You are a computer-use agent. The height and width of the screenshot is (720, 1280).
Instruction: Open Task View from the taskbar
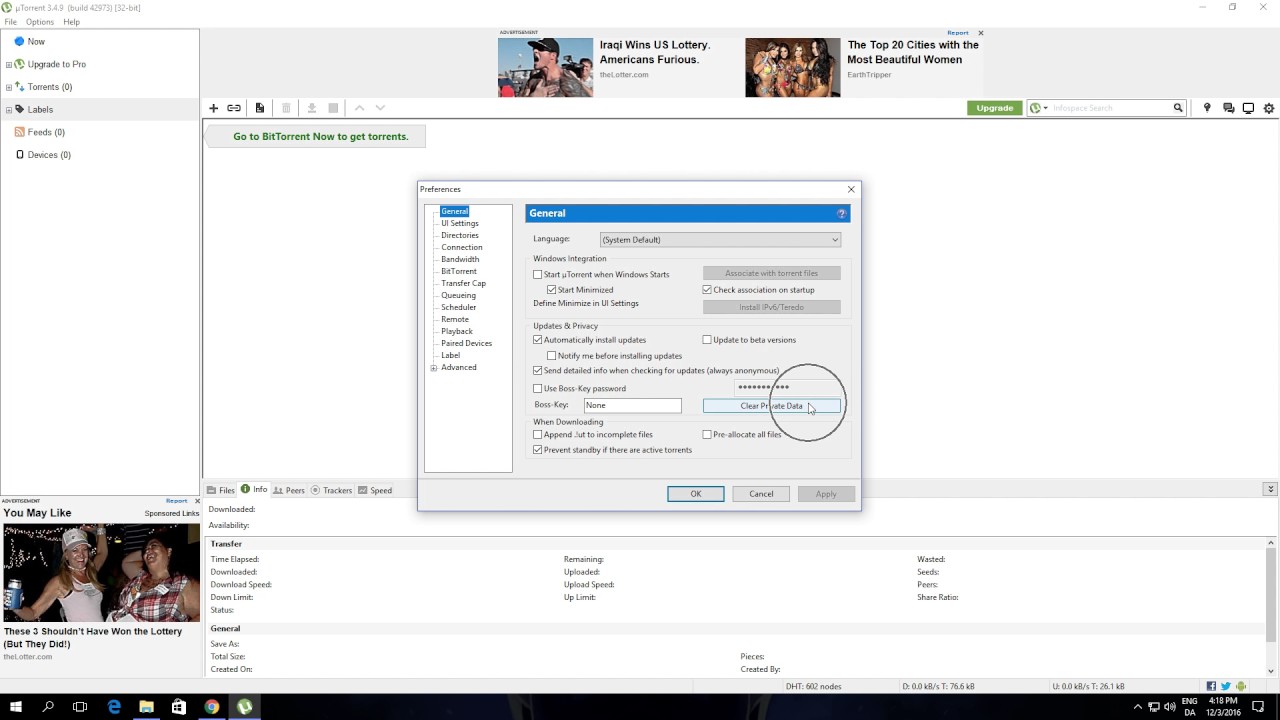tap(80, 707)
